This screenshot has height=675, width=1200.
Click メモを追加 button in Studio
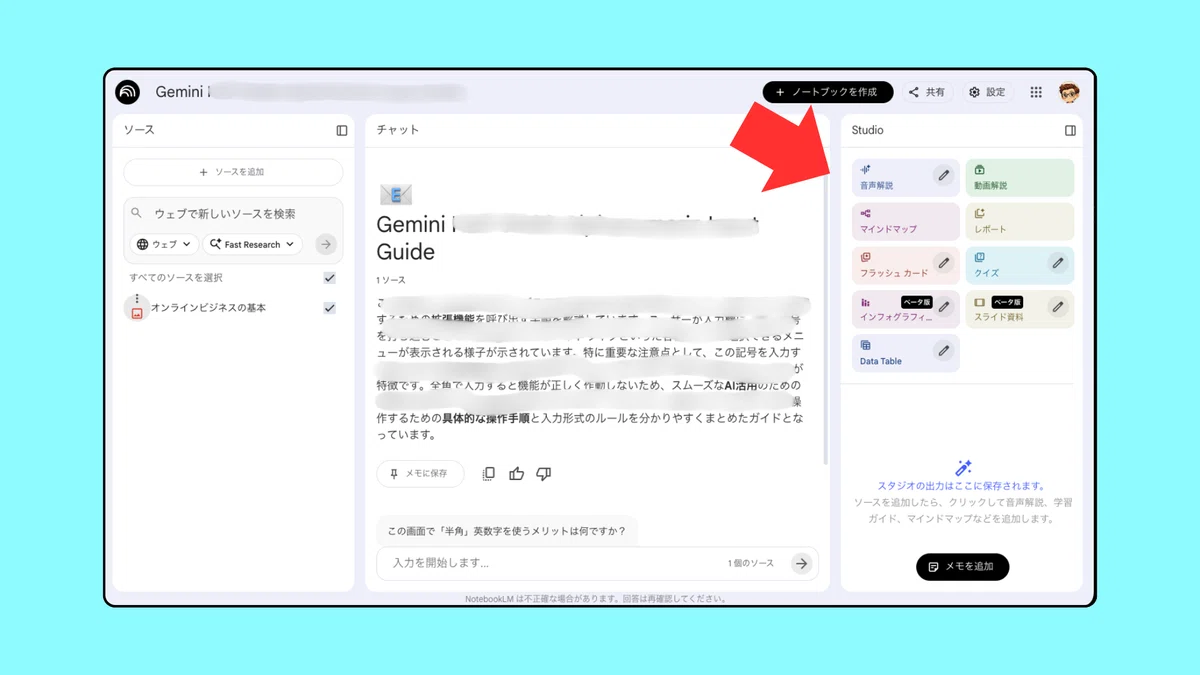(x=962, y=566)
